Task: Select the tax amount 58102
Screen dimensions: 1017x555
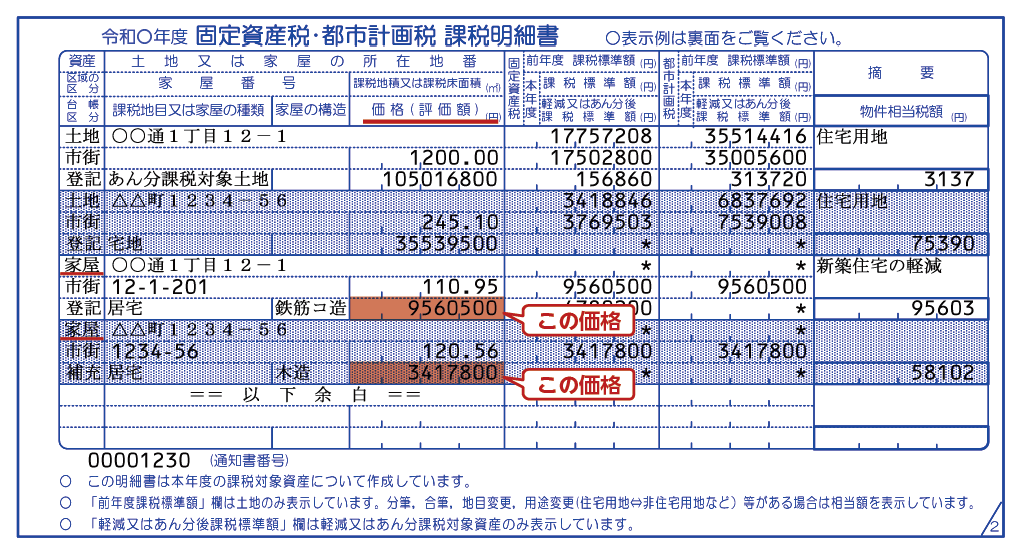Action: (x=942, y=372)
